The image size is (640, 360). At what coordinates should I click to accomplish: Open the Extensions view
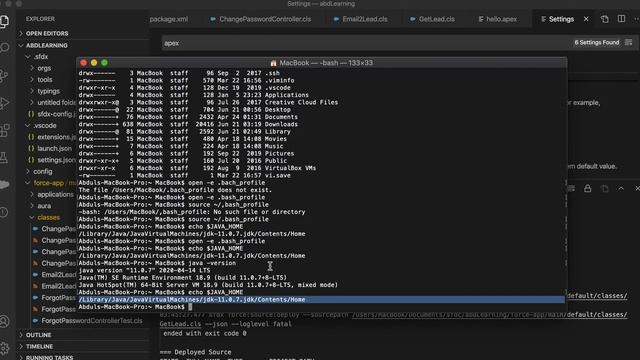tap(4, 131)
